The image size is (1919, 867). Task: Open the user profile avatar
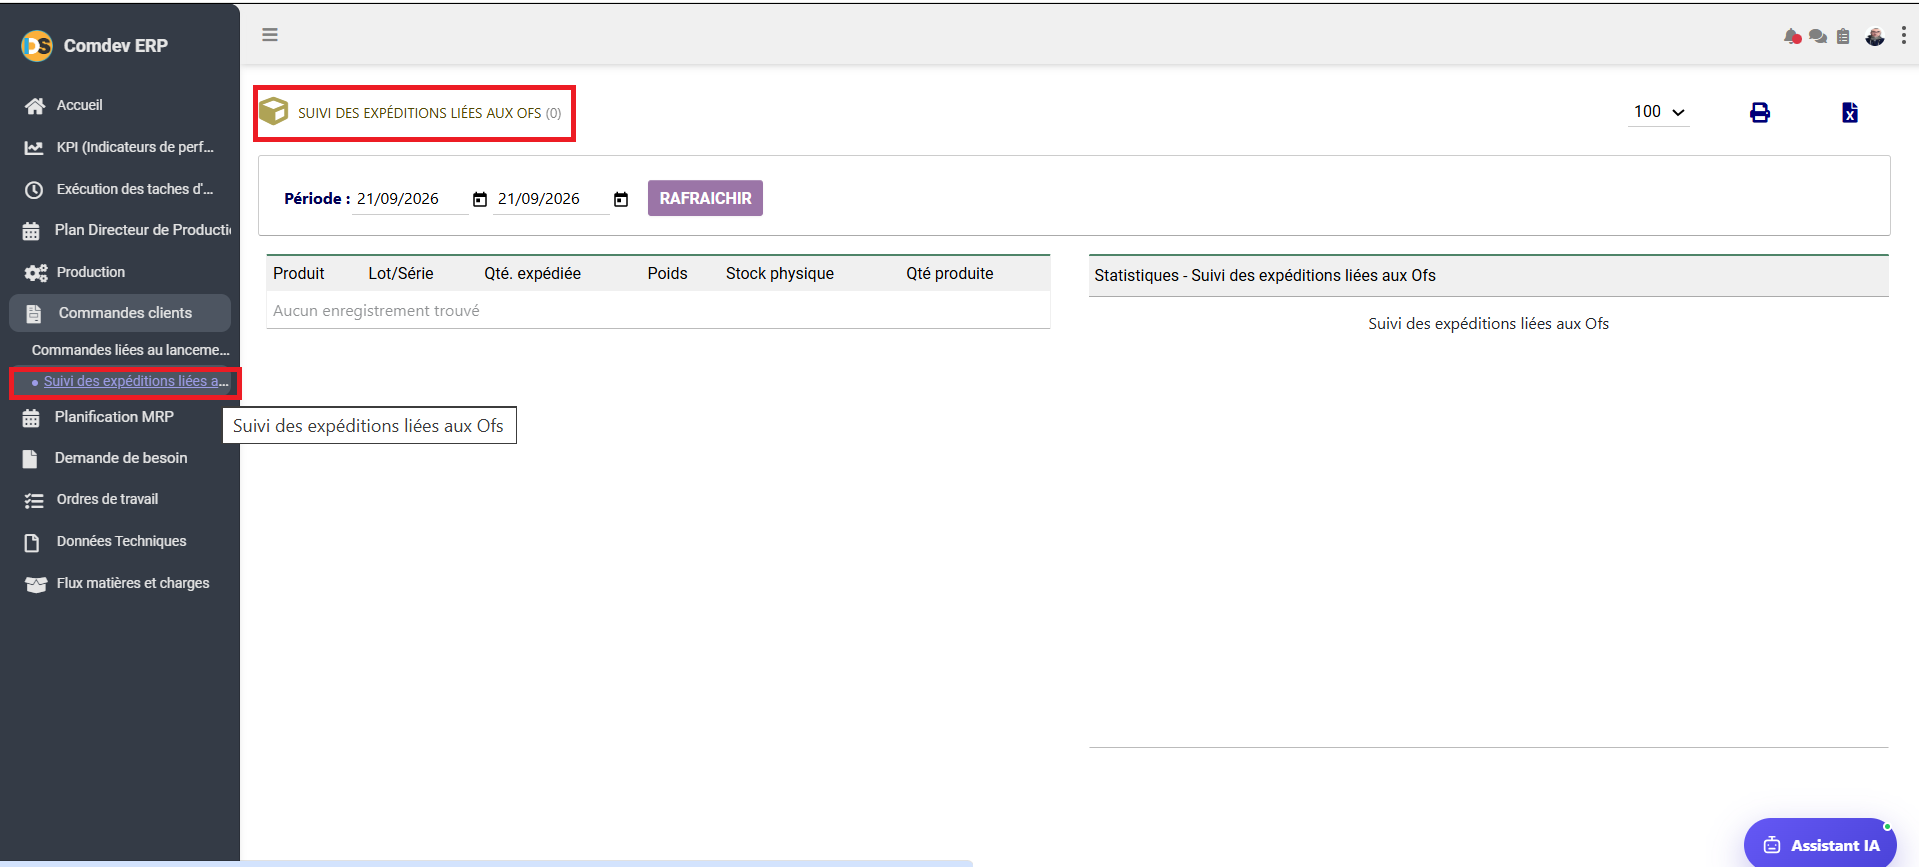click(1875, 37)
